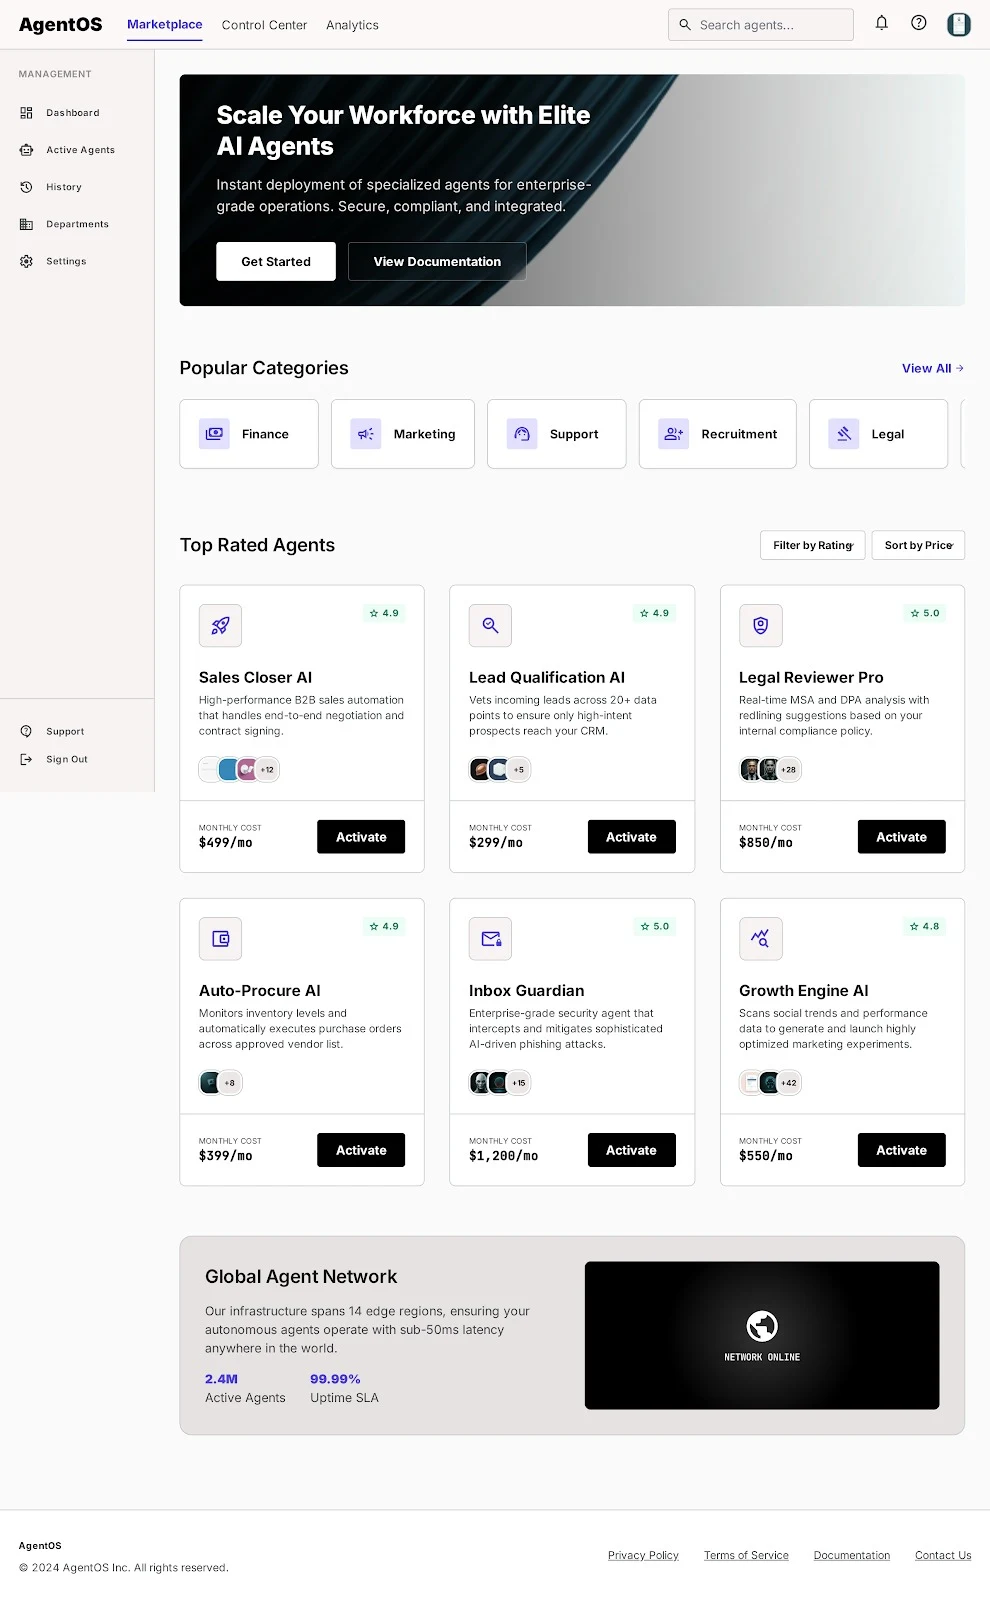This screenshot has height=1600, width=990.
Task: Expand categories with View All arrow
Action: 933,368
